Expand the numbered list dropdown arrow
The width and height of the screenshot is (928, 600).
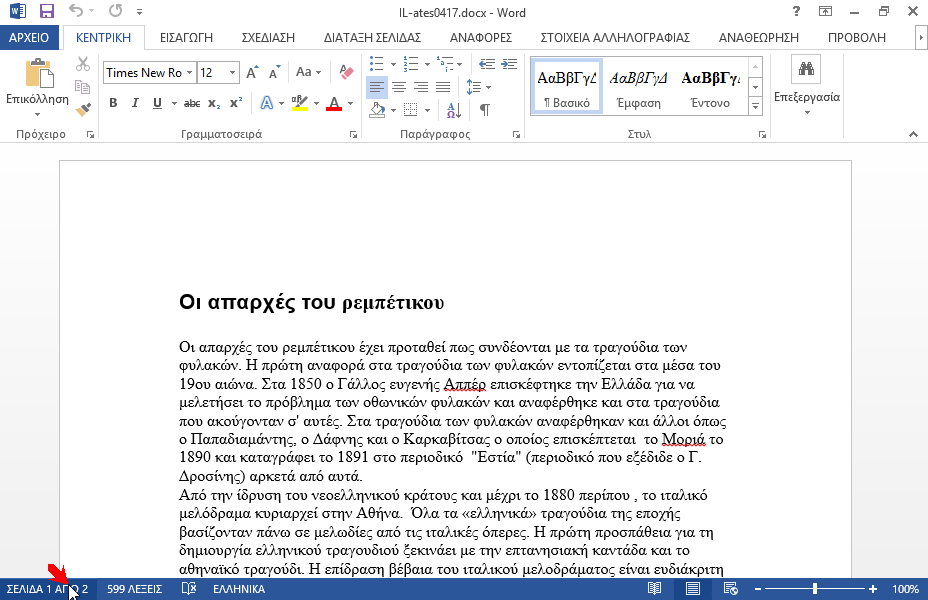427,64
